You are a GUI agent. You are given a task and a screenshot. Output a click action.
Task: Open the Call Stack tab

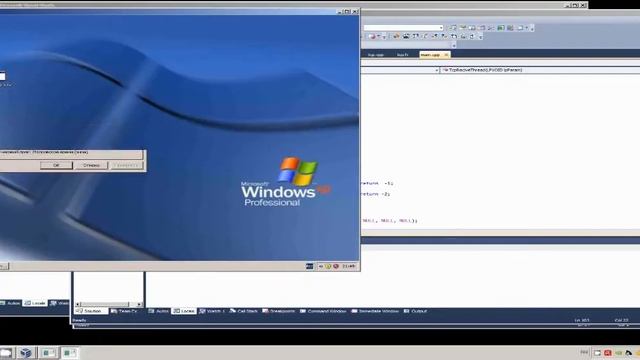tap(244, 311)
